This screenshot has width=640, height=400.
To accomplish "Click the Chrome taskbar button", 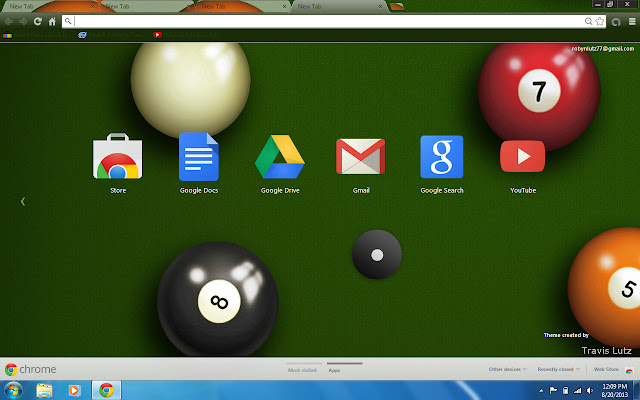I will click(106, 391).
